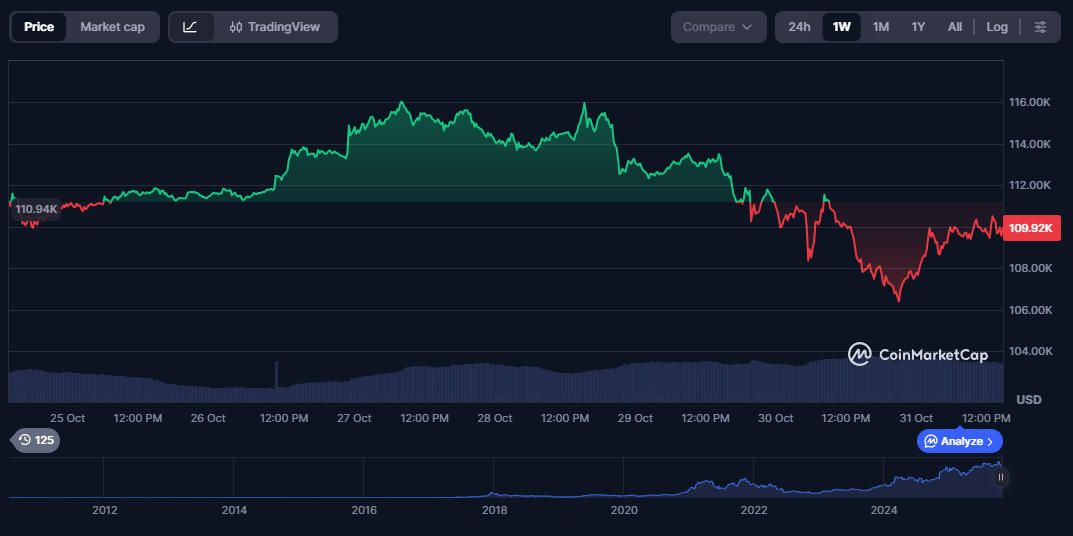Click the Analyze button's AI icon
1073x536 pixels.
pos(930,441)
